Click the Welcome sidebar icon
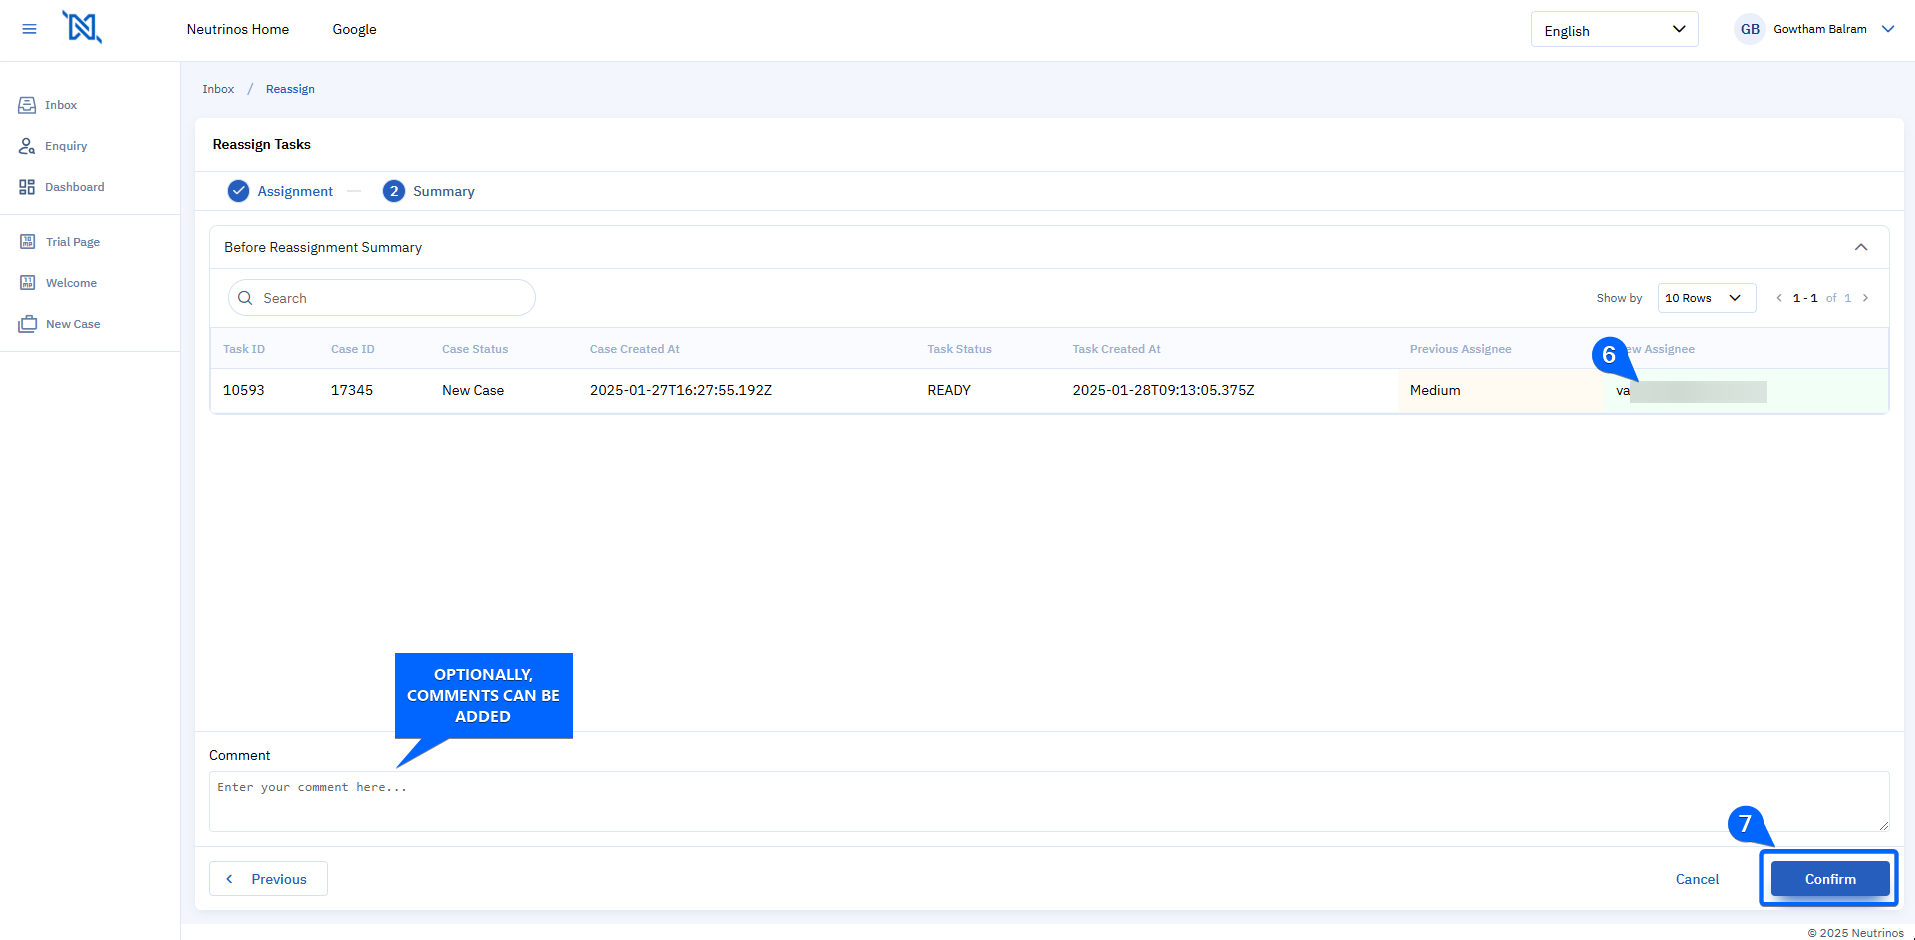This screenshot has height=940, width=1915. [x=28, y=283]
